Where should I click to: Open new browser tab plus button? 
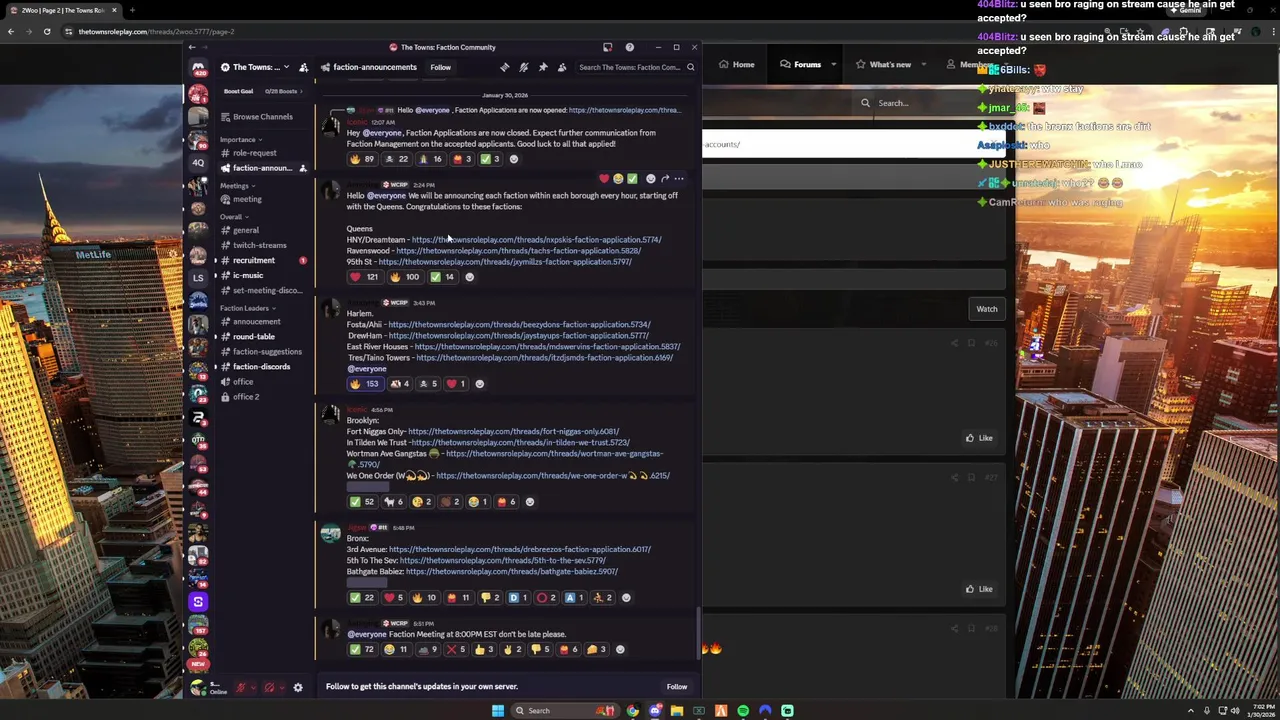(x=132, y=10)
